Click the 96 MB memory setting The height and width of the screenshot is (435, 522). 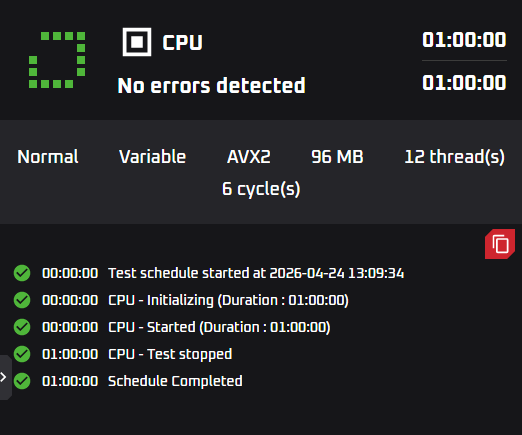click(x=337, y=157)
